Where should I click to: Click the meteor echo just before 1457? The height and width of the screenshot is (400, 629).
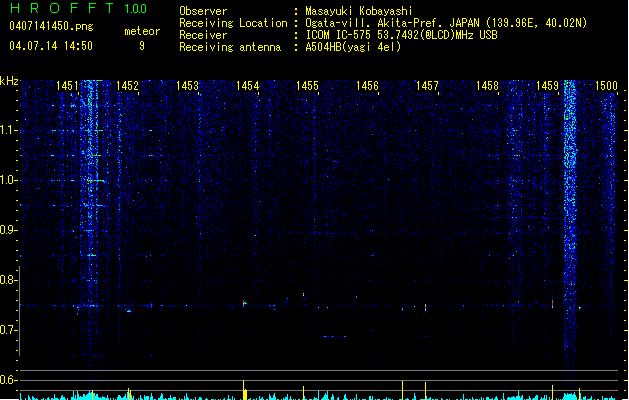426,308
